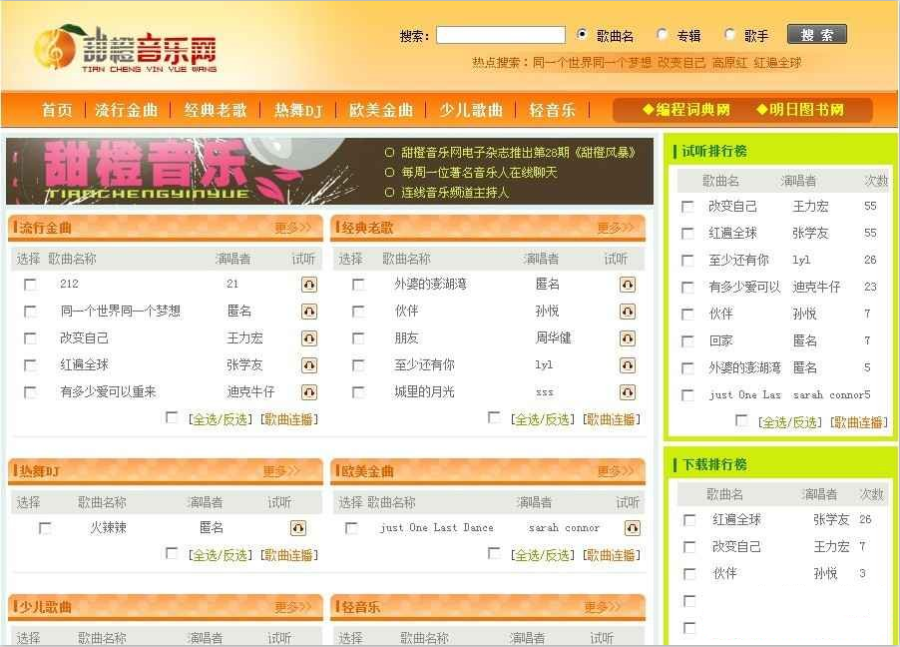The height and width of the screenshot is (647, 900).
Task: Click the listen icon for 有多少爱可以重来
Action: pos(311,391)
